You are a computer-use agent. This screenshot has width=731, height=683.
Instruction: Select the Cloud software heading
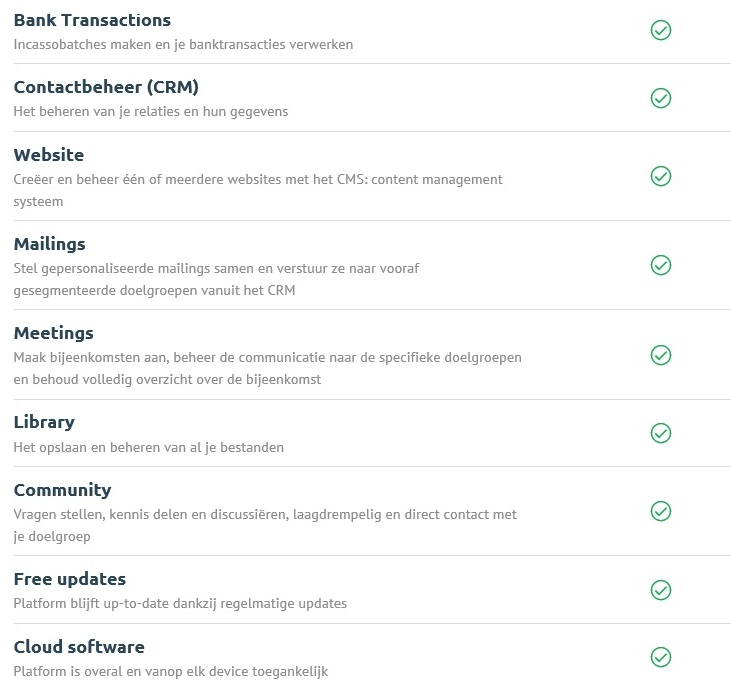point(79,647)
